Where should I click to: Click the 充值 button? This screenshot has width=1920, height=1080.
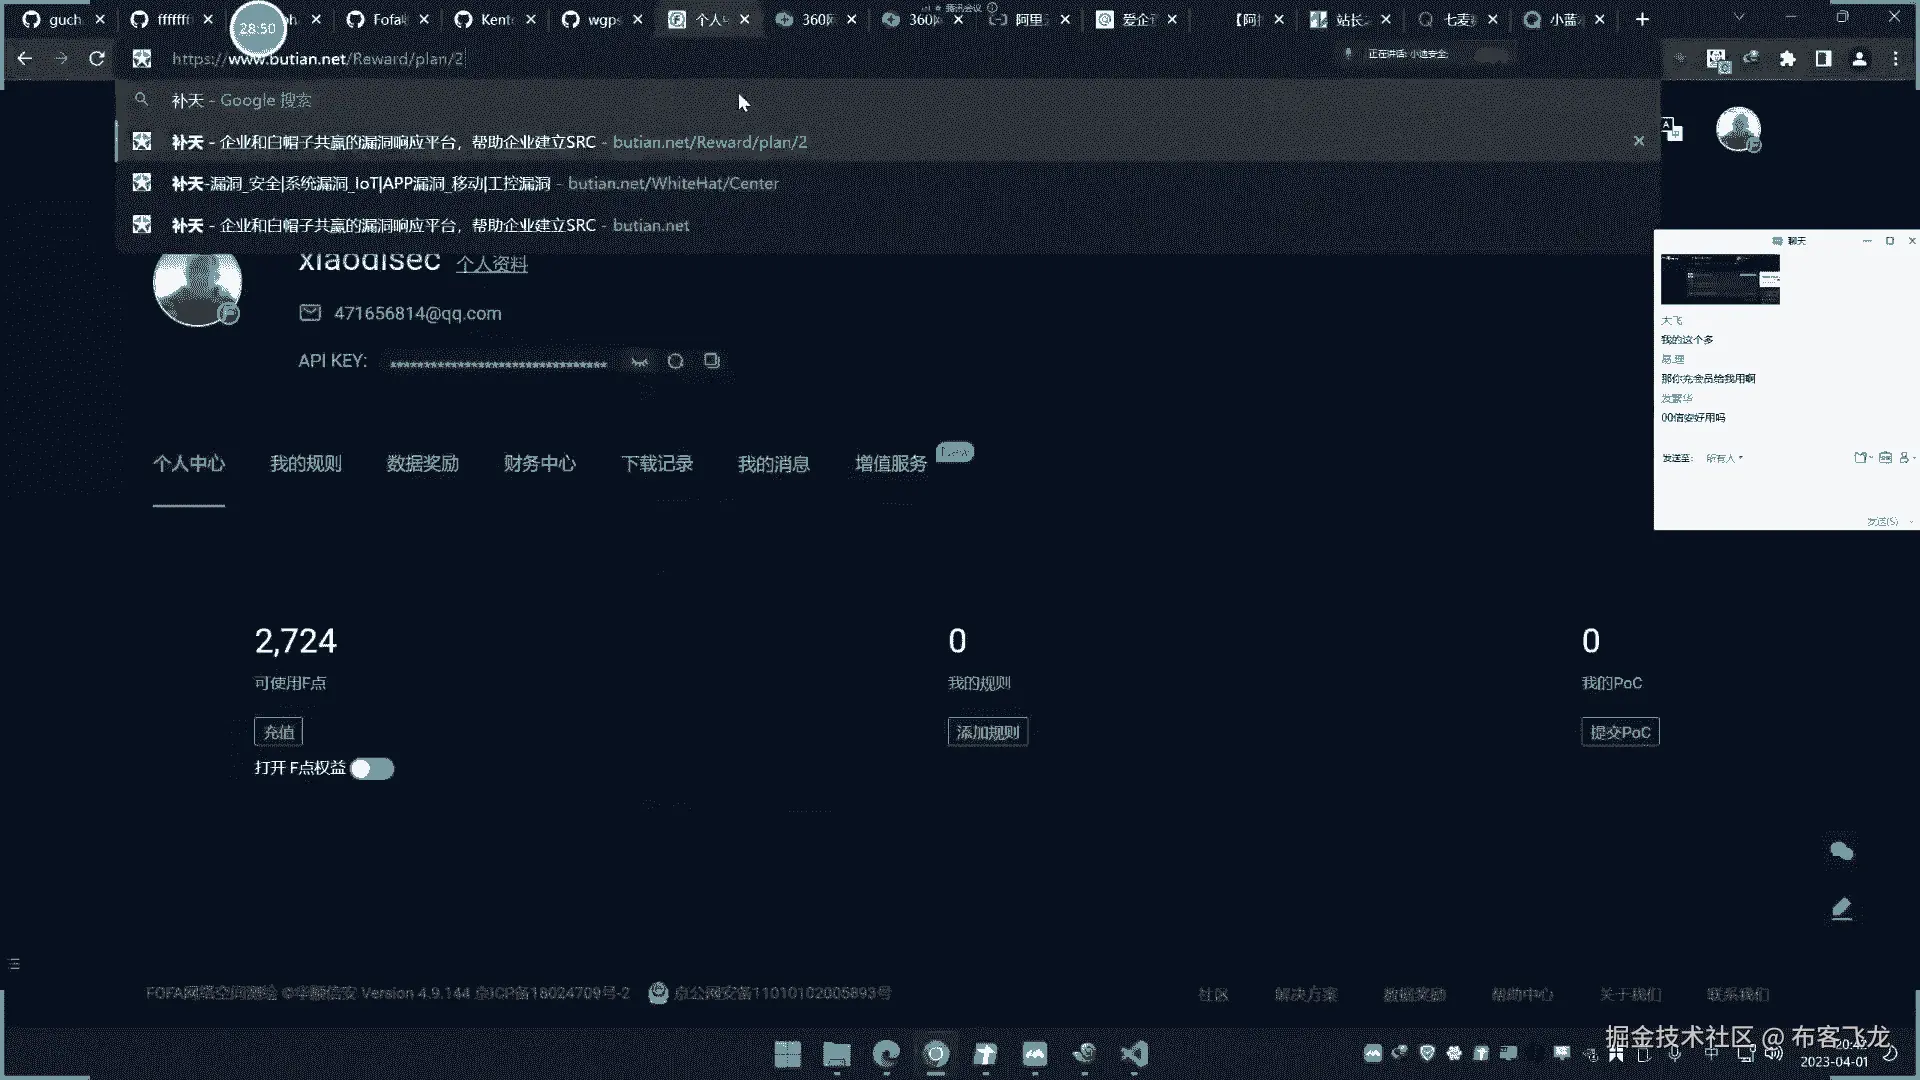(278, 732)
